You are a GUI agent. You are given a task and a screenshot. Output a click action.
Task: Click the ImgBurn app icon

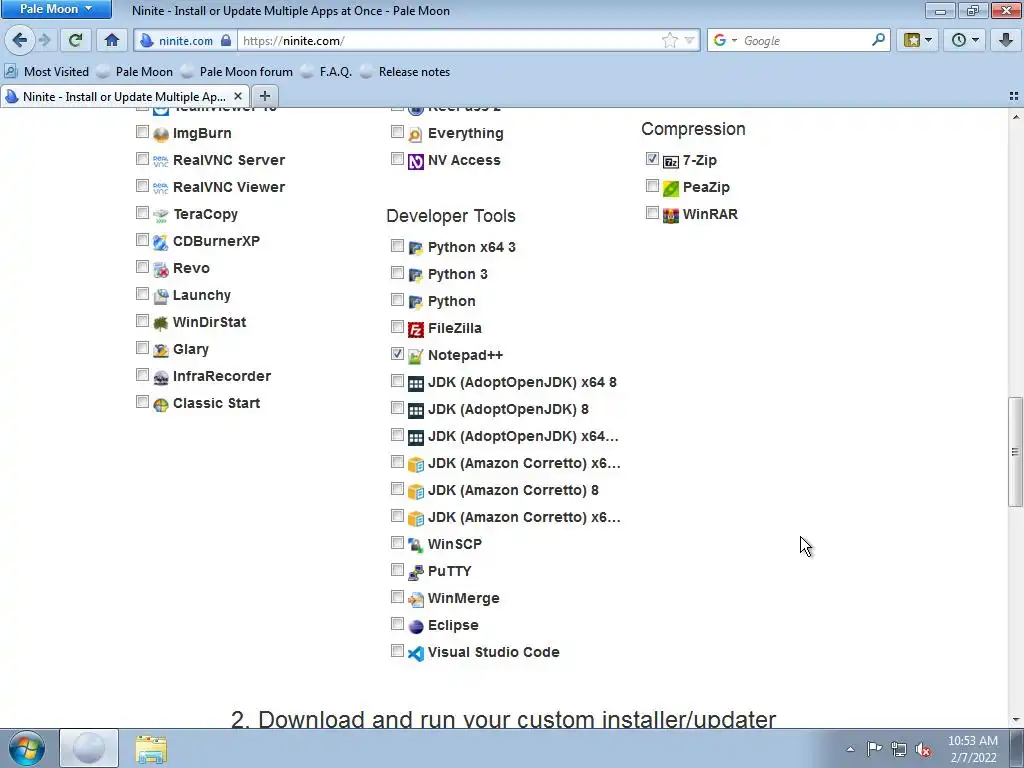pyautogui.click(x=161, y=134)
